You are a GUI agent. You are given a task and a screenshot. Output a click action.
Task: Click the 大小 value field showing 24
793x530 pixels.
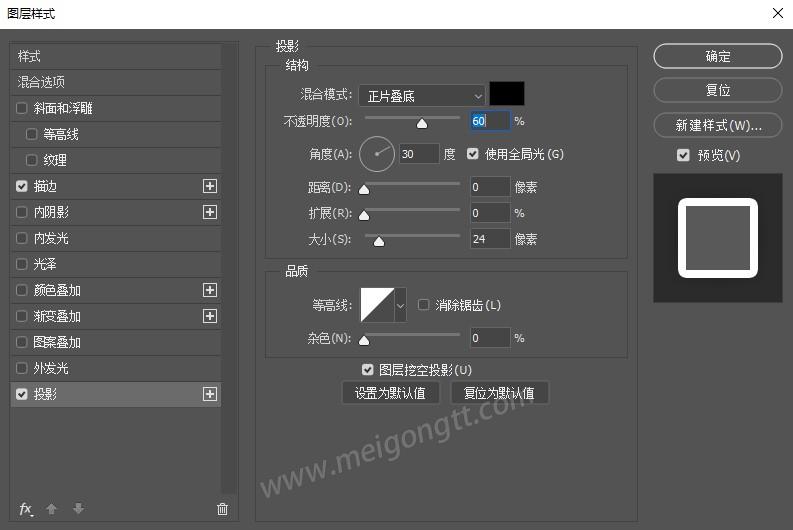point(490,239)
